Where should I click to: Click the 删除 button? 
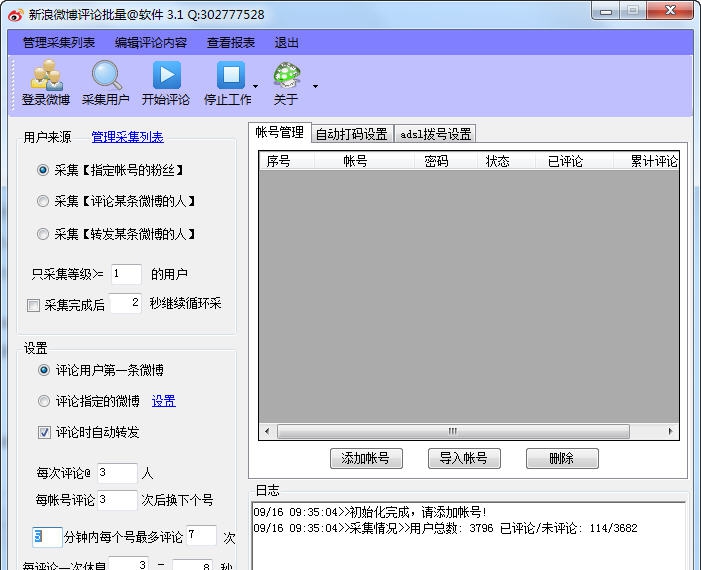[562, 458]
